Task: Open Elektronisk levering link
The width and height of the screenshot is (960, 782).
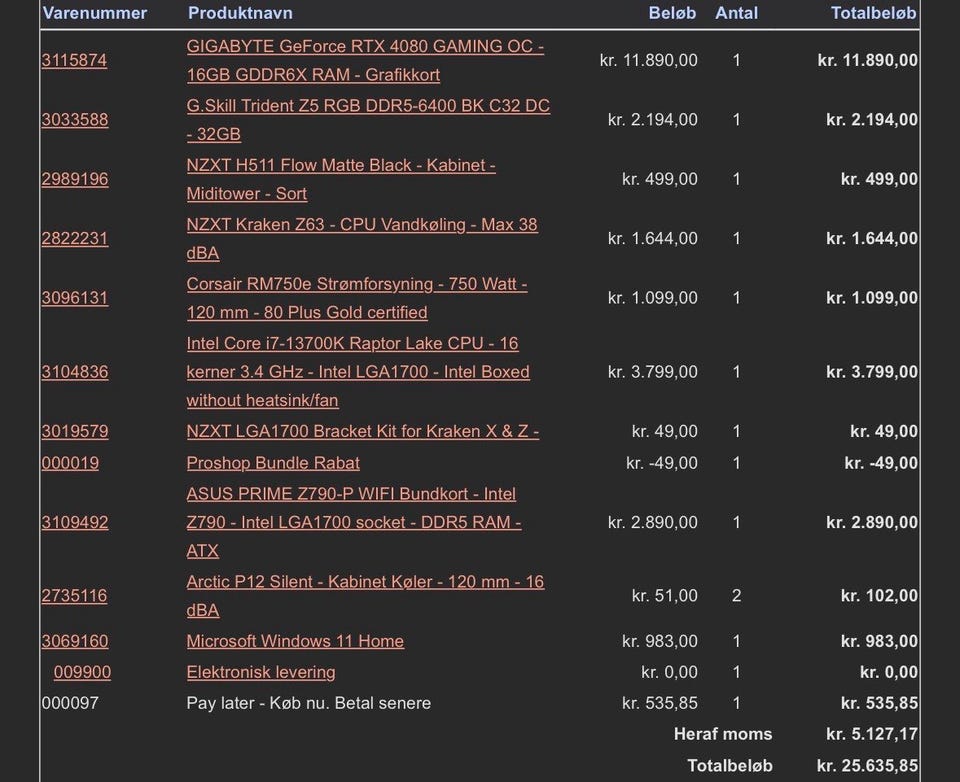Action: click(261, 672)
